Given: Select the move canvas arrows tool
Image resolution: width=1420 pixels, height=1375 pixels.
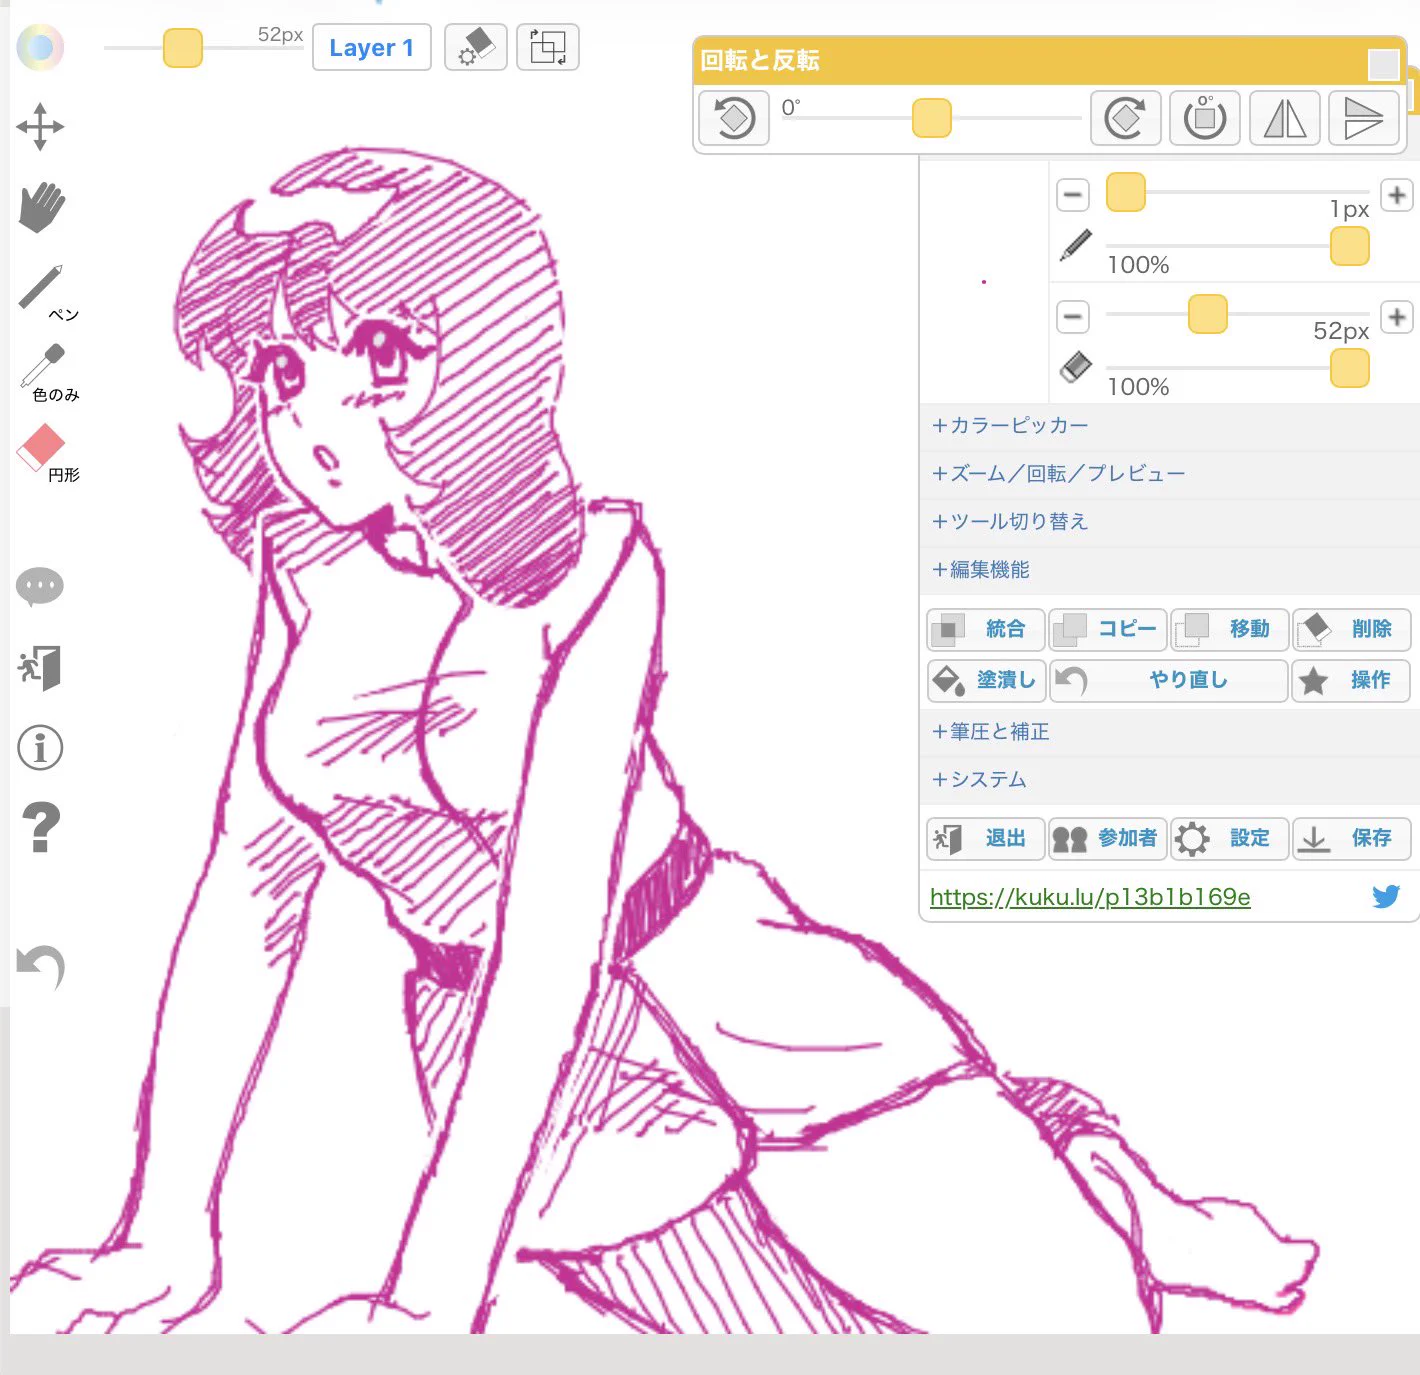Looking at the screenshot, I should [40, 127].
